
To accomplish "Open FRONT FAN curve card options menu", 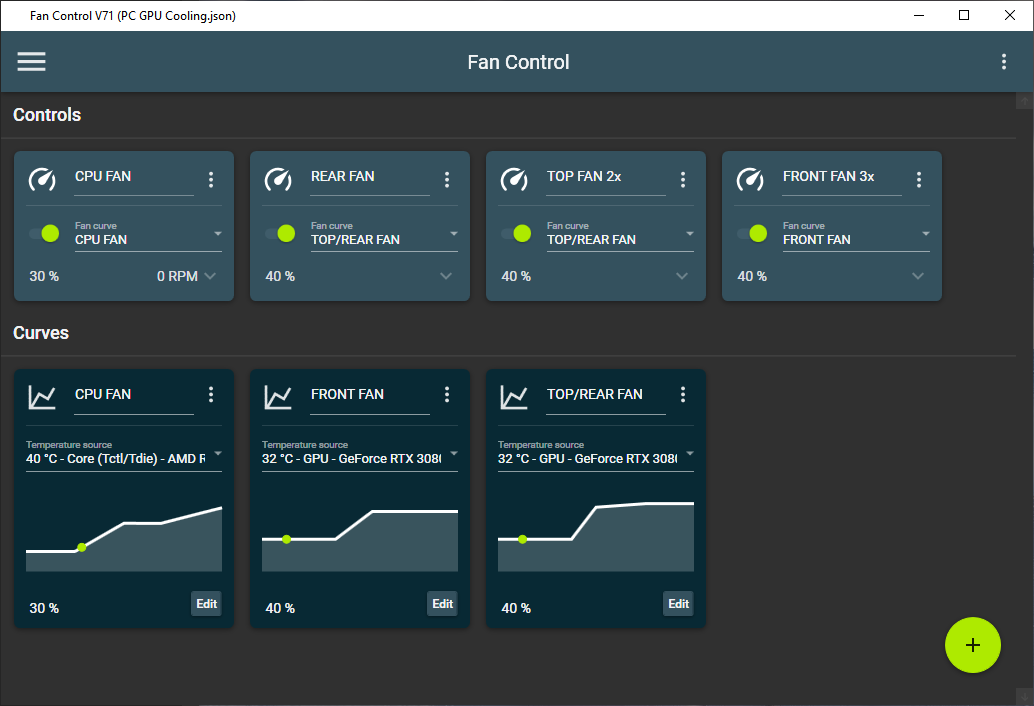I will click(447, 394).
